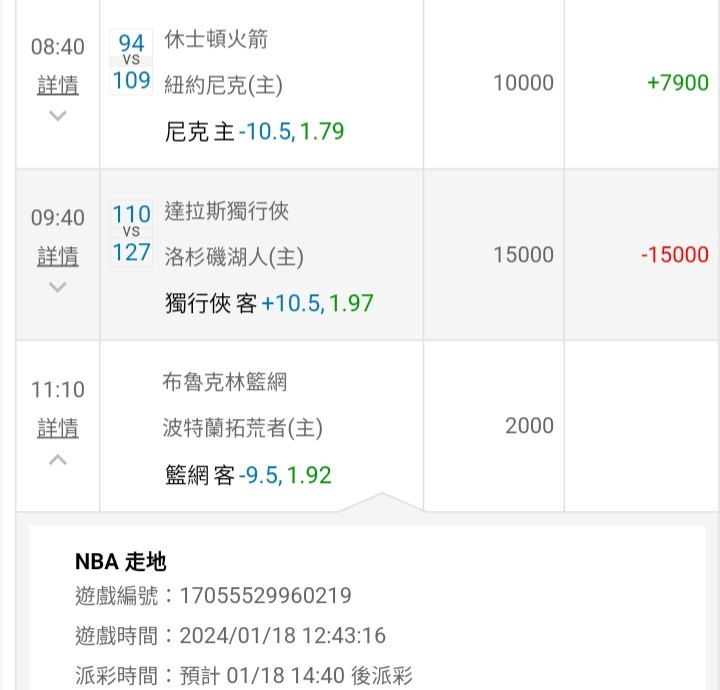Click bet line 籃網 客 -9.5, 1.92

[x=248, y=474]
